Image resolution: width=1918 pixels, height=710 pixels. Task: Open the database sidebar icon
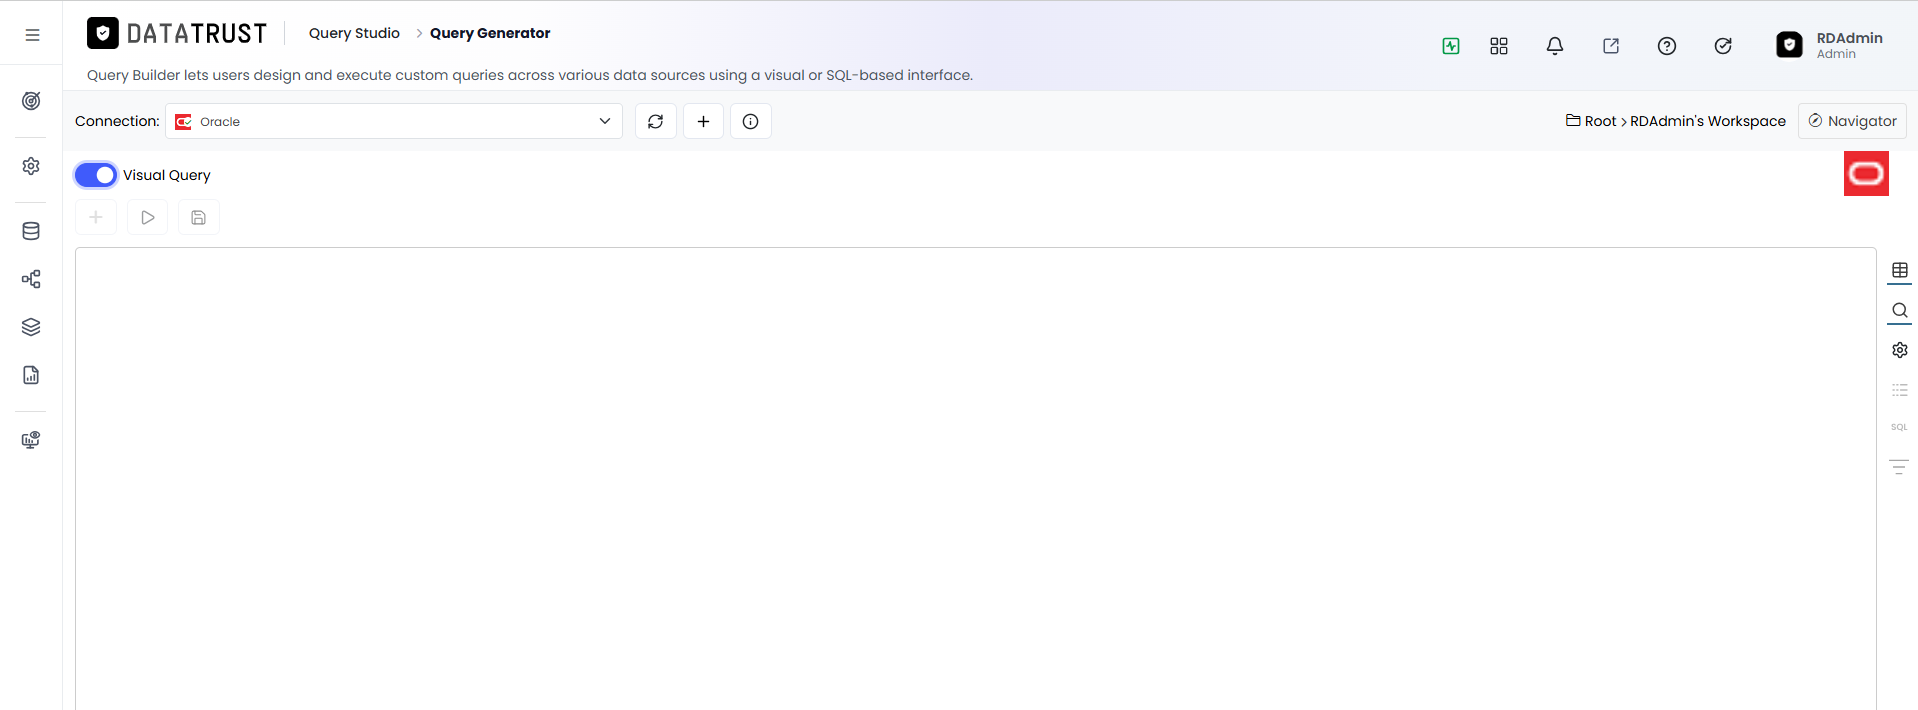click(x=31, y=231)
